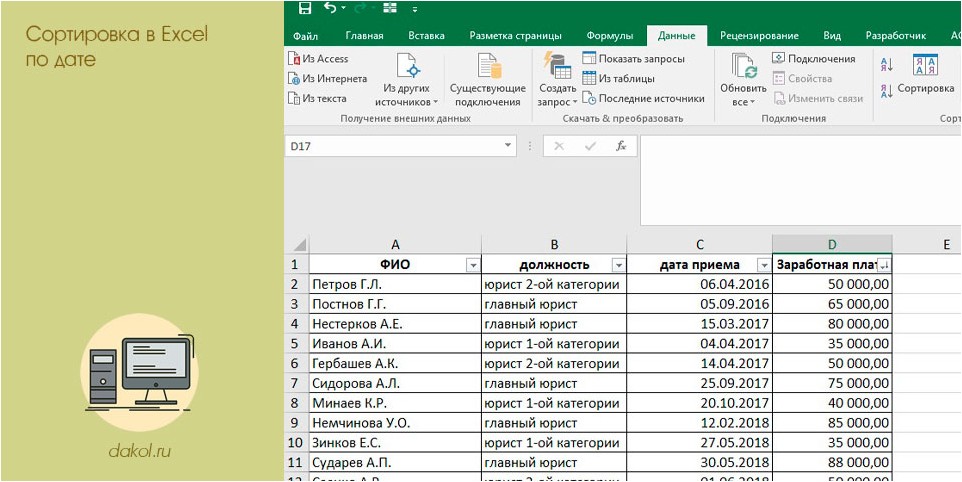The height and width of the screenshot is (482, 962).
Task: Select column A header
Action: 395,245
